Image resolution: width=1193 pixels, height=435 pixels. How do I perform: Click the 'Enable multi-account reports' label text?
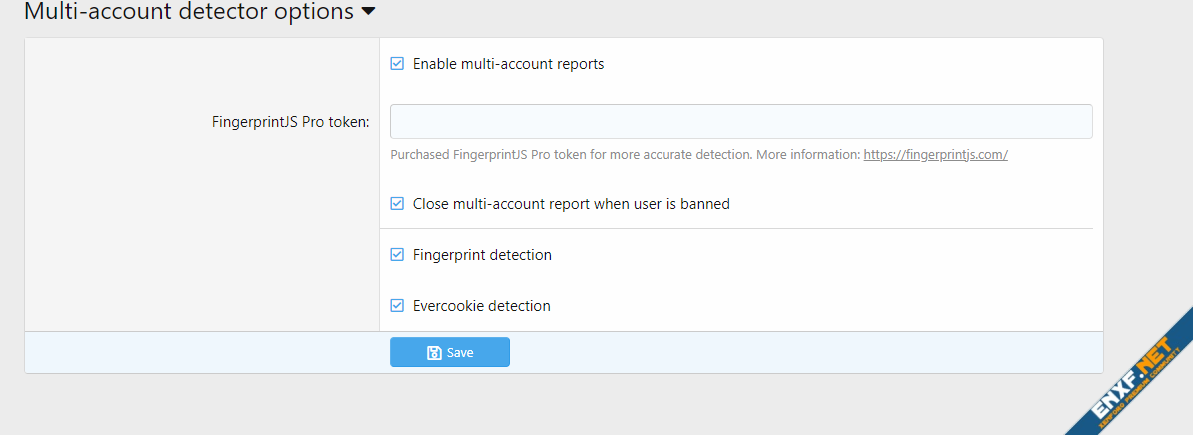[508, 64]
